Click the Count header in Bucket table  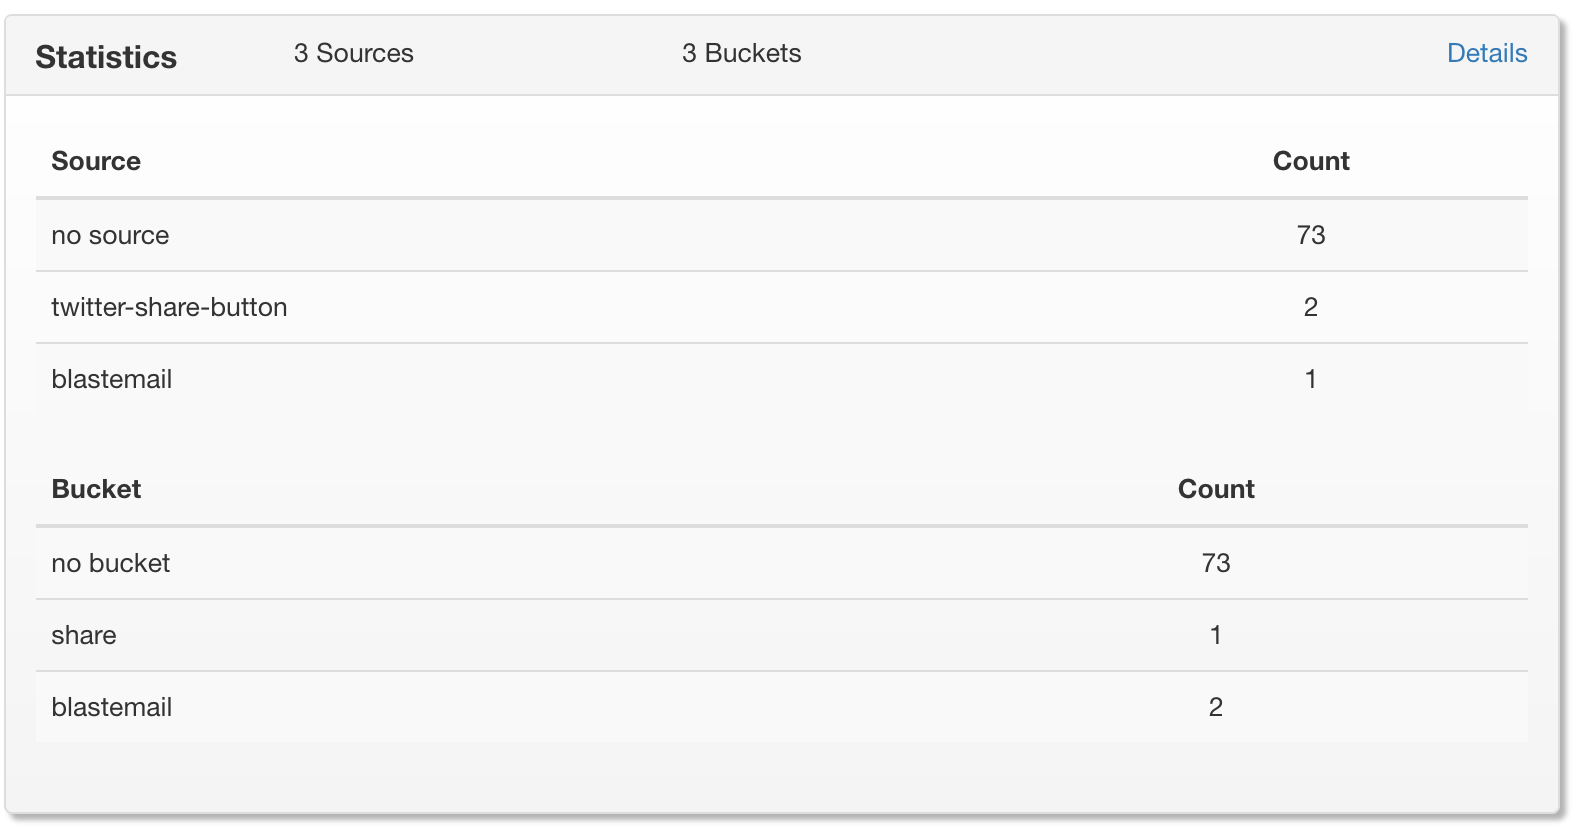1216,489
